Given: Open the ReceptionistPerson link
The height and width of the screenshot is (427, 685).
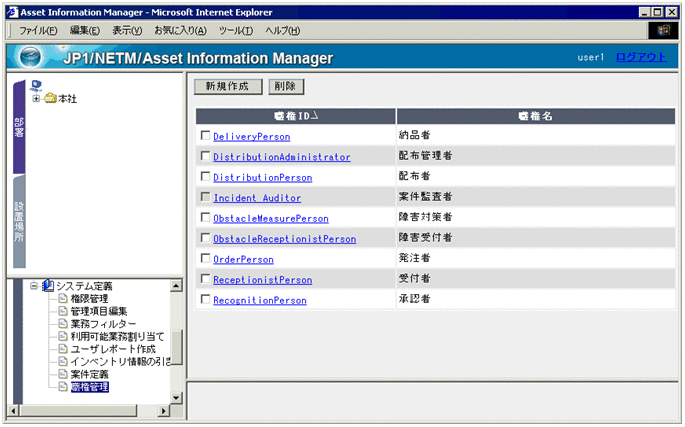Looking at the screenshot, I should 263,280.
